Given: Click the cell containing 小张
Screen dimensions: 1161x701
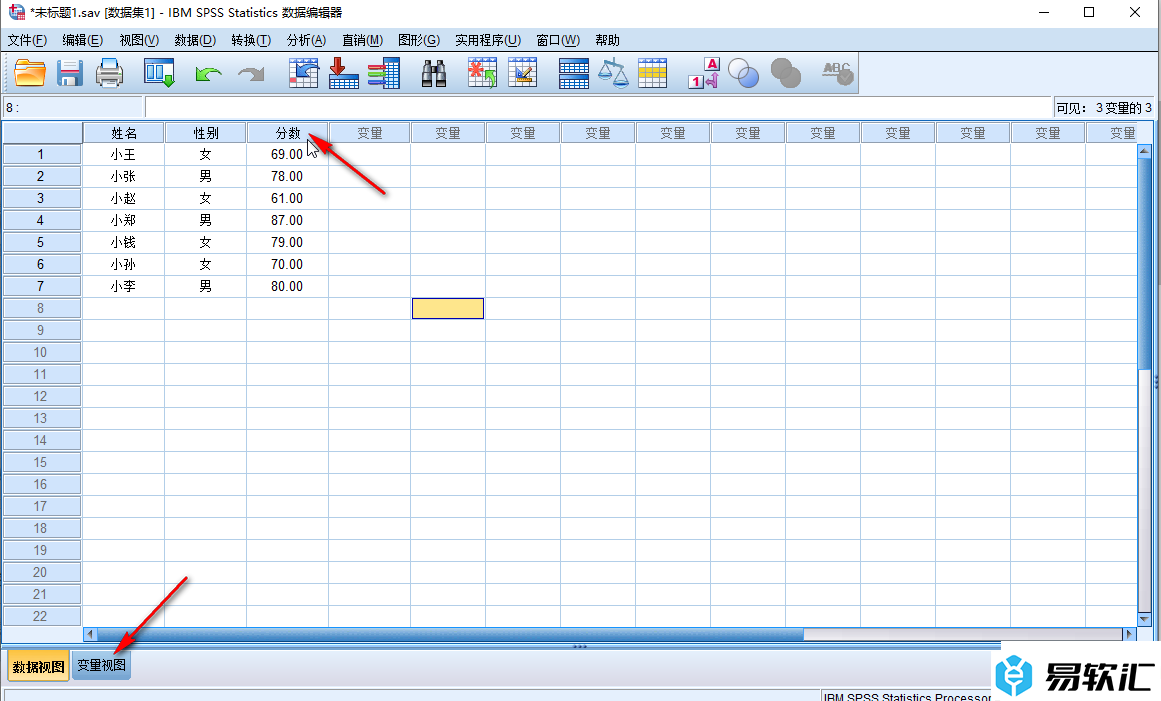Looking at the screenshot, I should pyautogui.click(x=124, y=176).
